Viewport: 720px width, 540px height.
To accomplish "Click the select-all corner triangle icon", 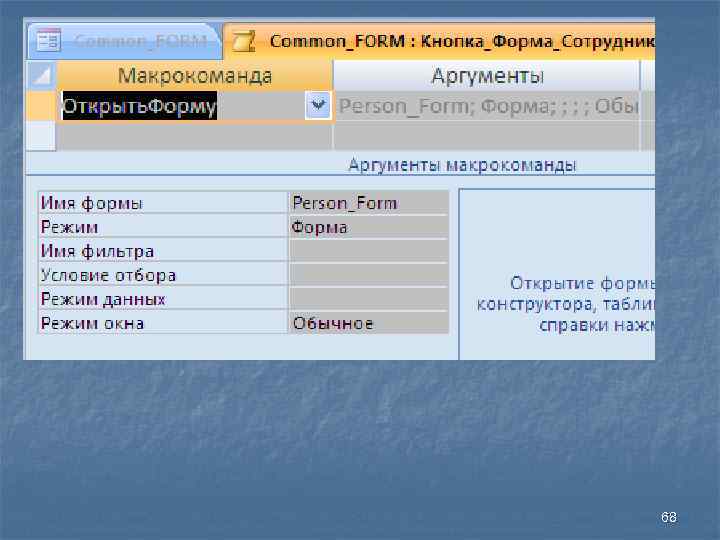I will click(x=42, y=76).
